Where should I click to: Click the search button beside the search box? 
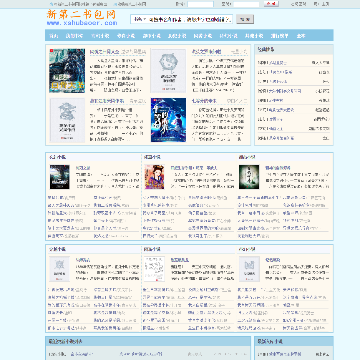245,19
